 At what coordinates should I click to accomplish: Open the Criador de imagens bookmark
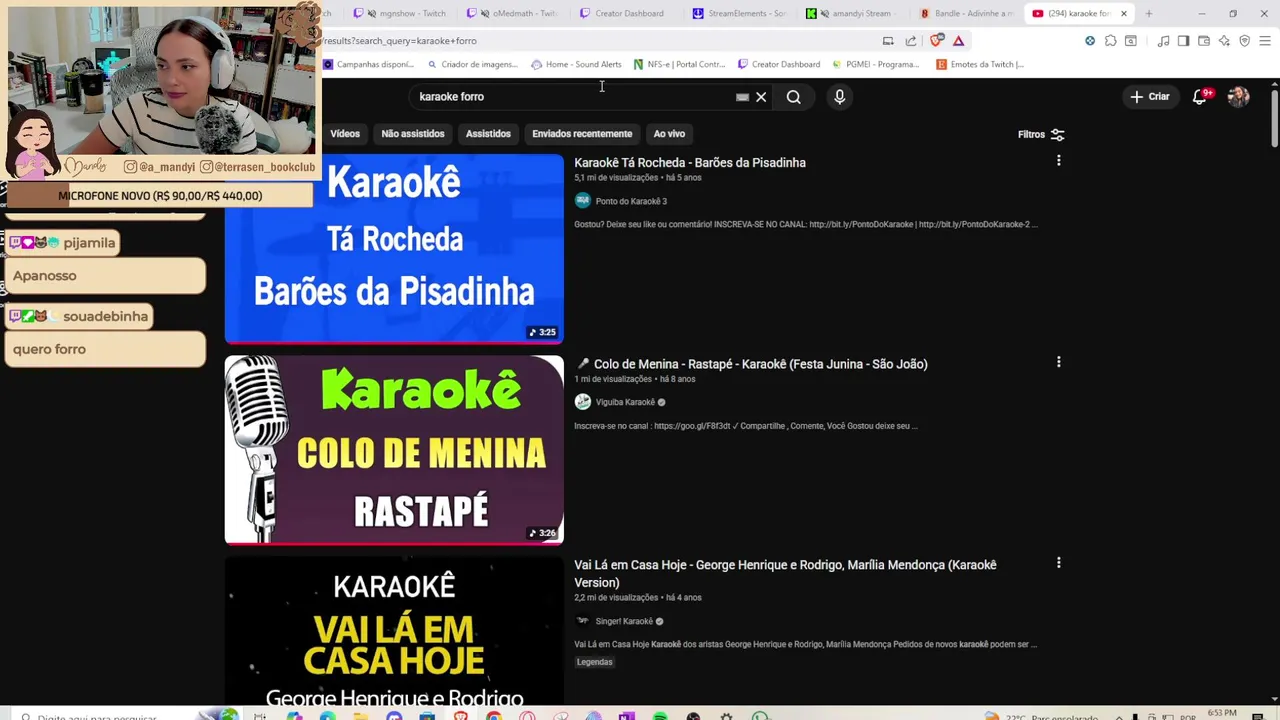pos(472,64)
